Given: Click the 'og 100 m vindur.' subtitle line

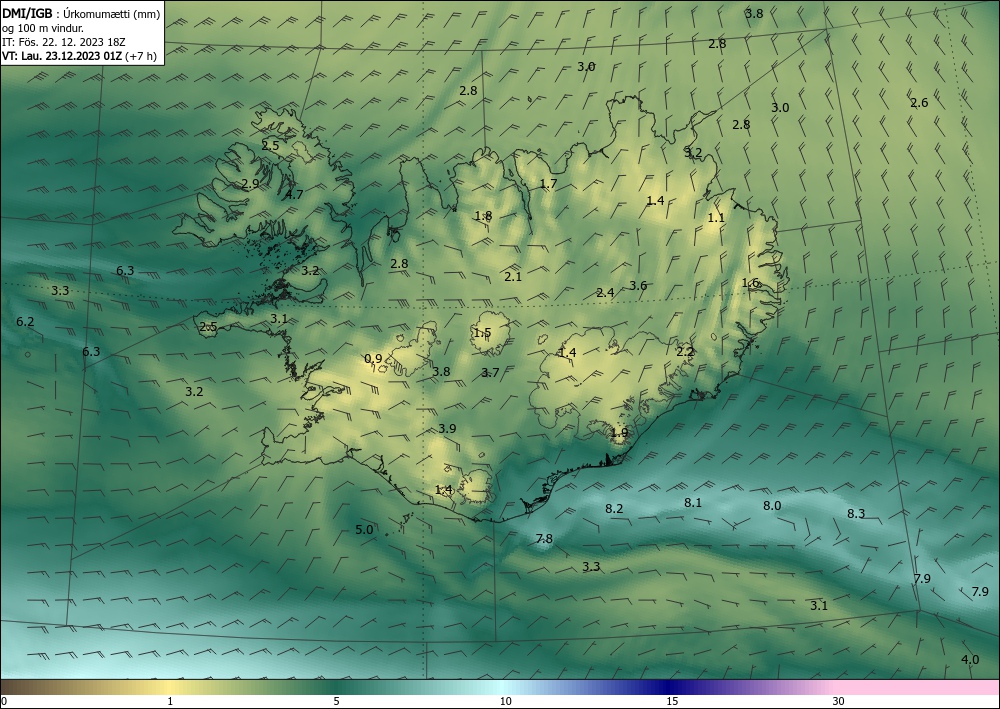Looking at the screenshot, I should coord(43,28).
